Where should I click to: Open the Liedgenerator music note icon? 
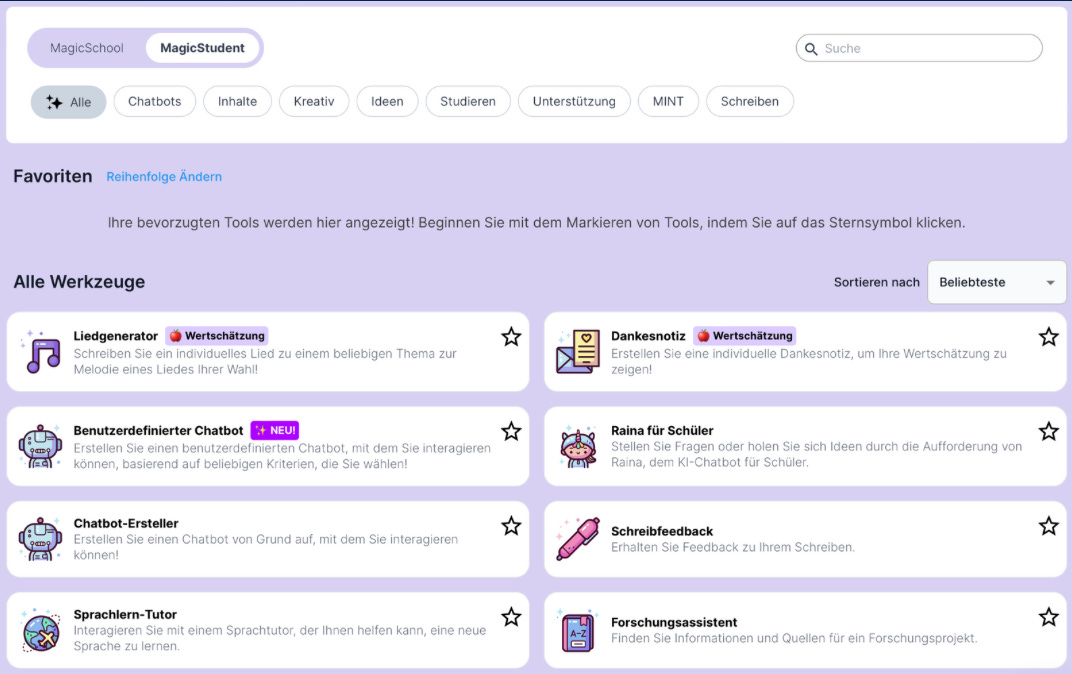pos(41,352)
